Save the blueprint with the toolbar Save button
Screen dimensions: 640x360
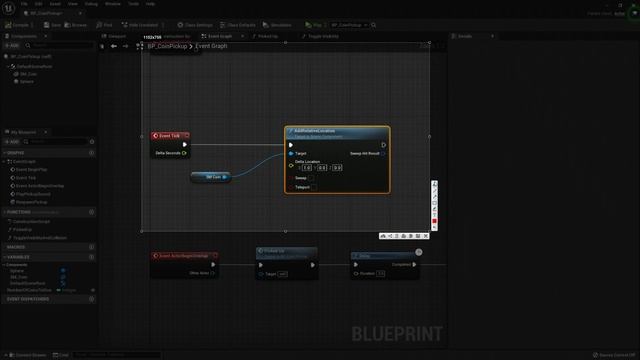click(52, 25)
